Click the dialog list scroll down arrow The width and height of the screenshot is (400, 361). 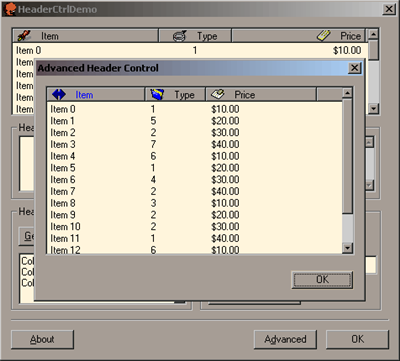(x=348, y=248)
